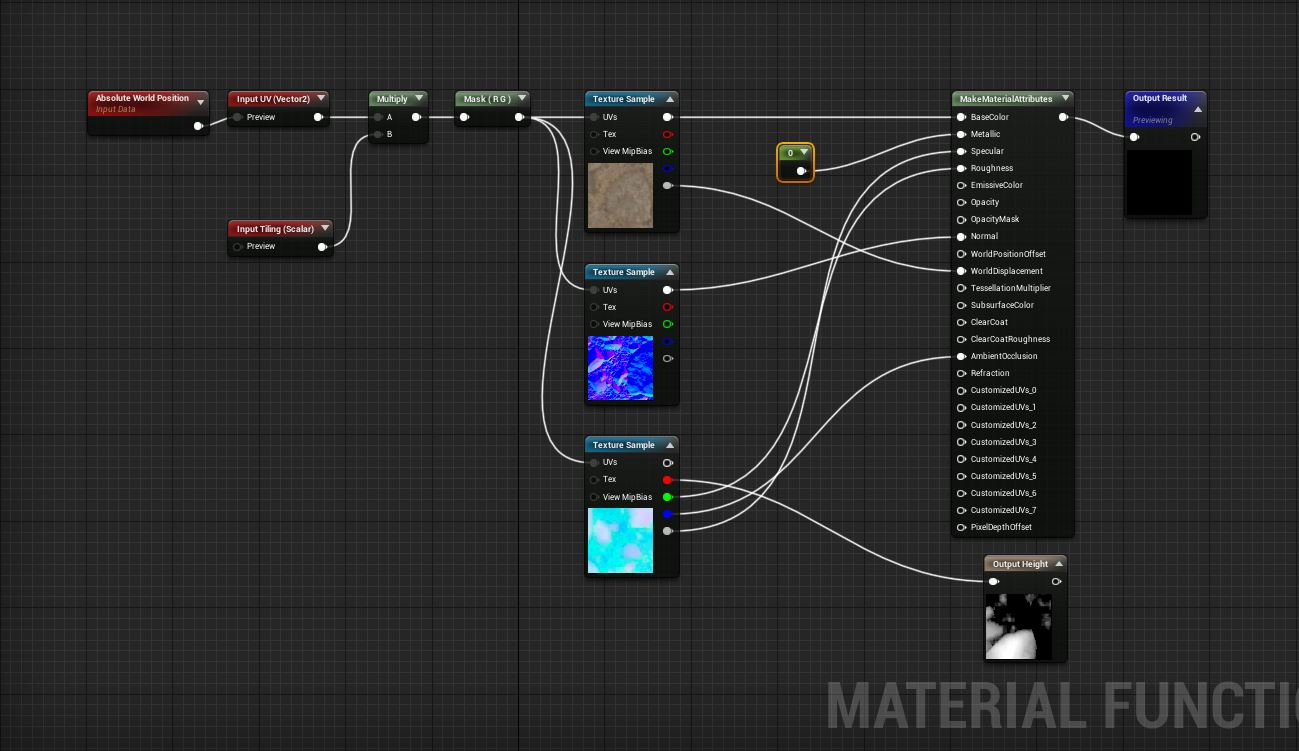This screenshot has height=751, width=1299.
Task: Click the Multiply node output pin
Action: [416, 117]
